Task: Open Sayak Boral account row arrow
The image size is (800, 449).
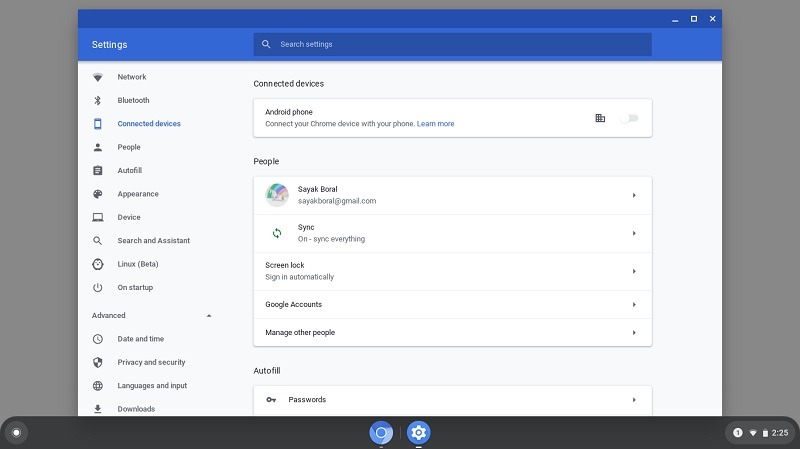Action: coord(634,195)
